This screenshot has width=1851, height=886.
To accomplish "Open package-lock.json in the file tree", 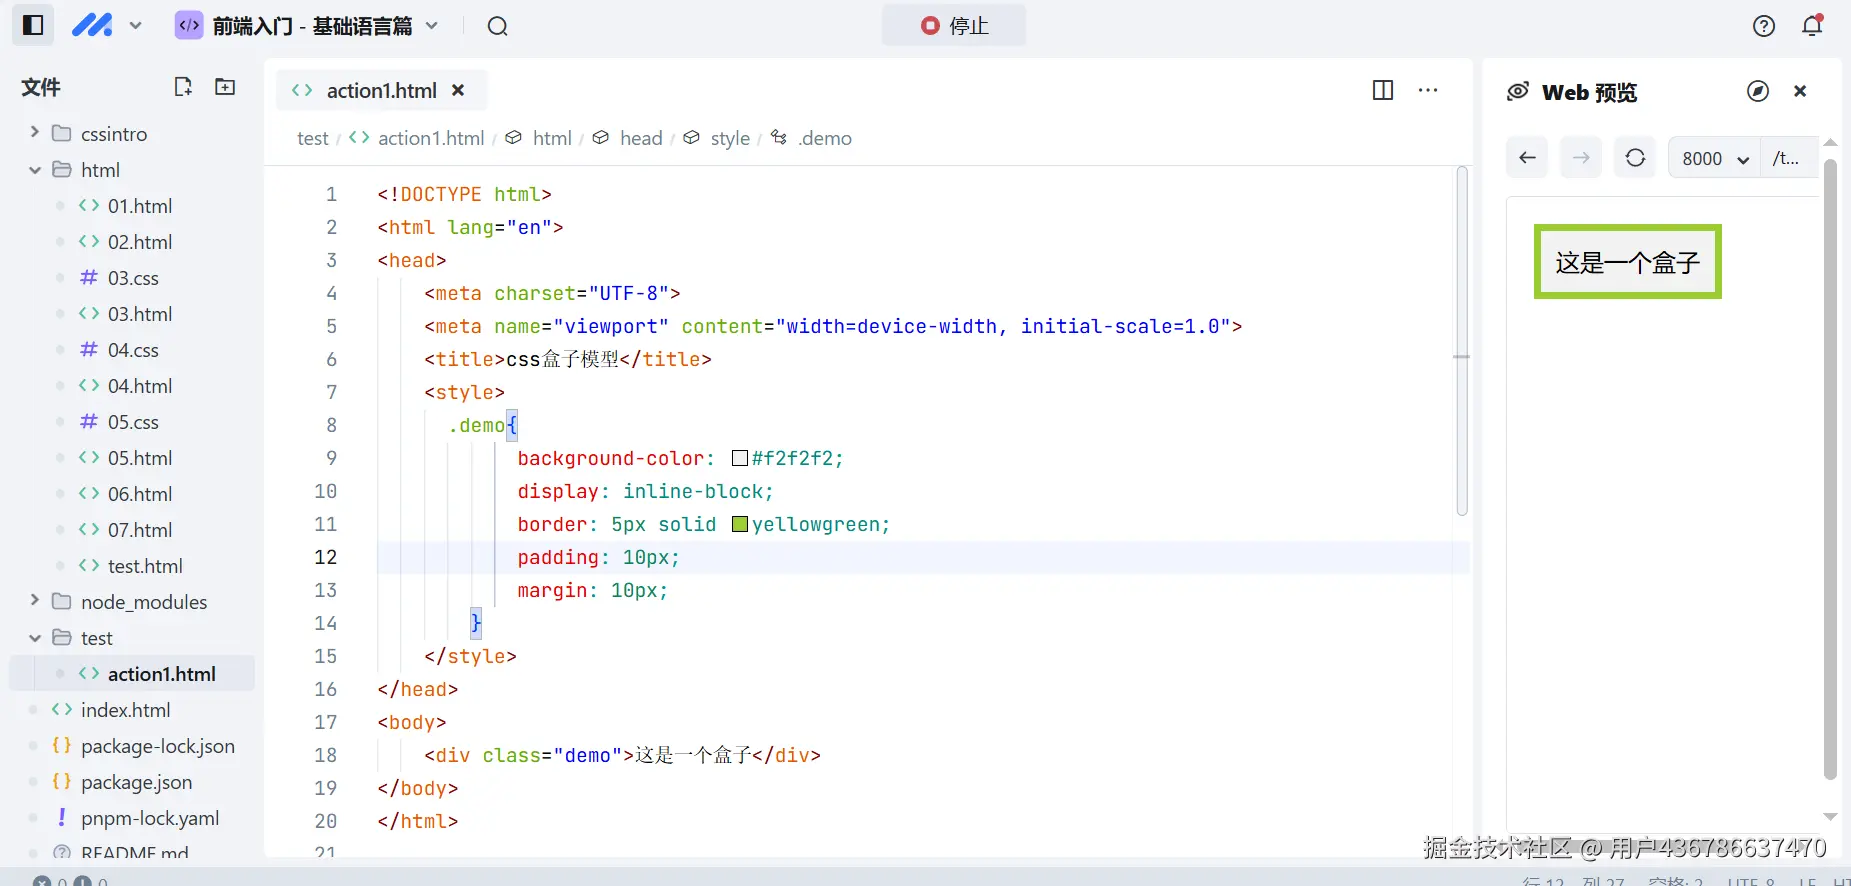I will 157,746.
